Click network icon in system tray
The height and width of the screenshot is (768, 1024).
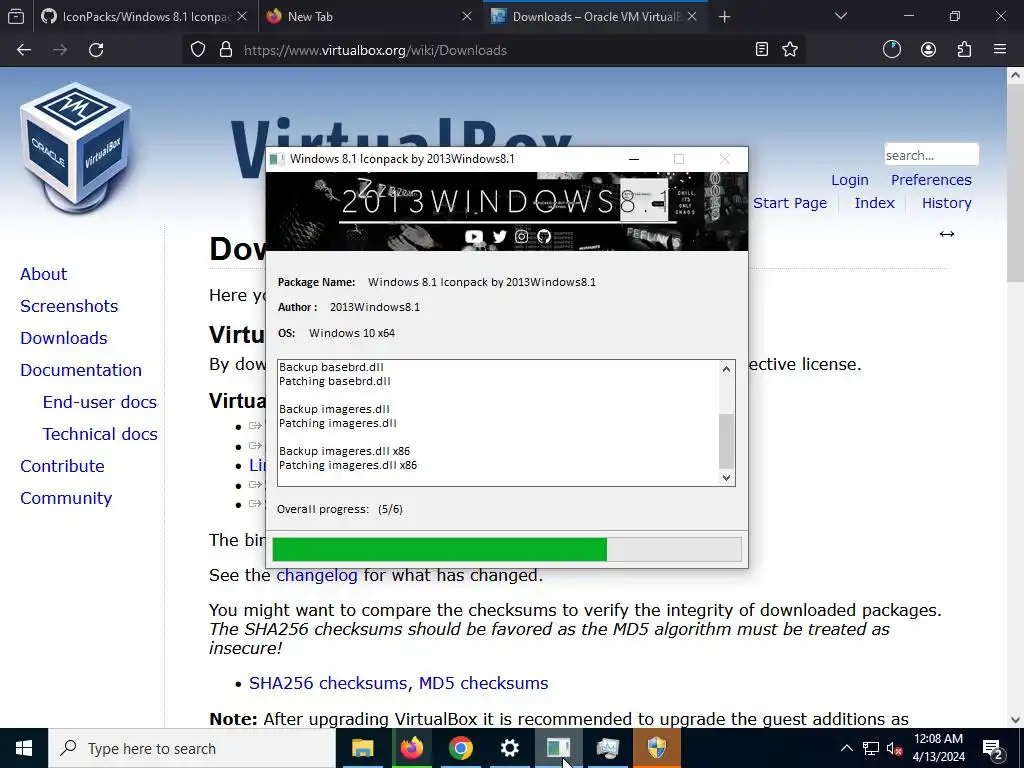(x=871, y=748)
